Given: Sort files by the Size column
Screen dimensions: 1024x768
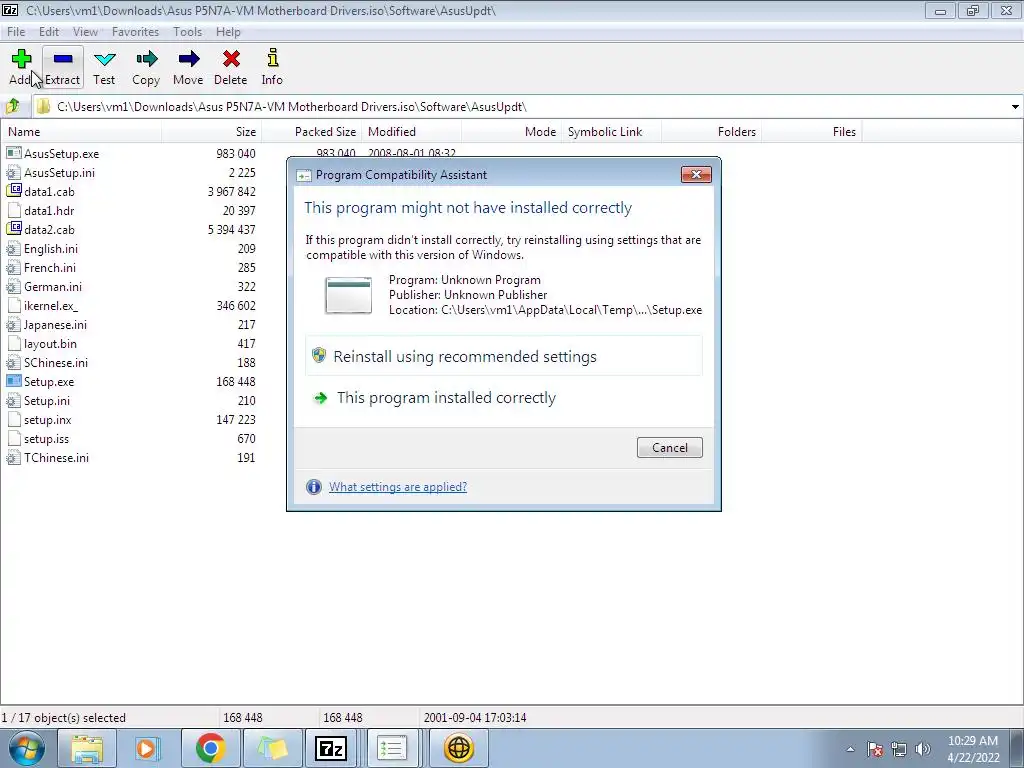Looking at the screenshot, I should coord(212,131).
